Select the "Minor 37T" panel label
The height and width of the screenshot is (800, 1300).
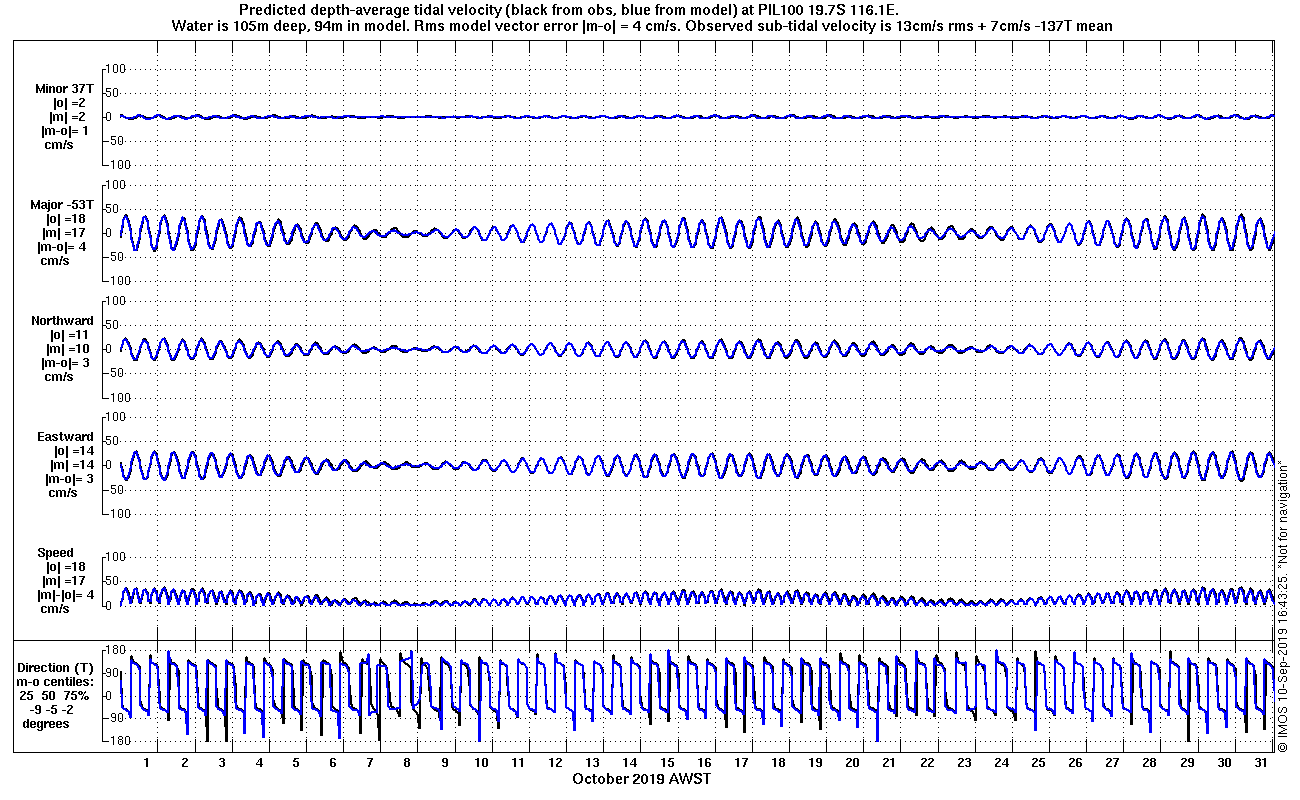click(x=64, y=89)
